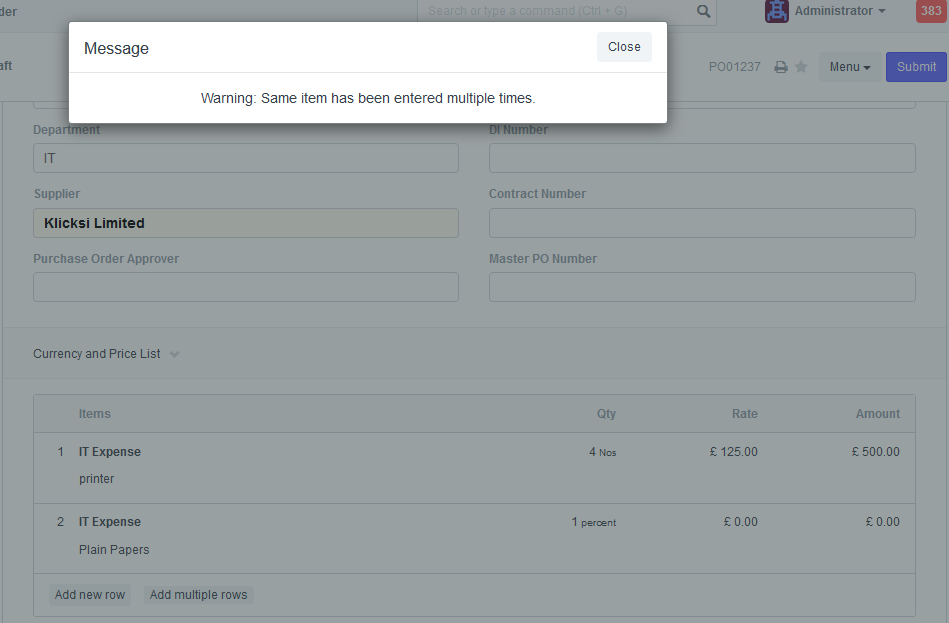Click the Items column header
Viewport: 949px width, 623px height.
tap(94, 414)
